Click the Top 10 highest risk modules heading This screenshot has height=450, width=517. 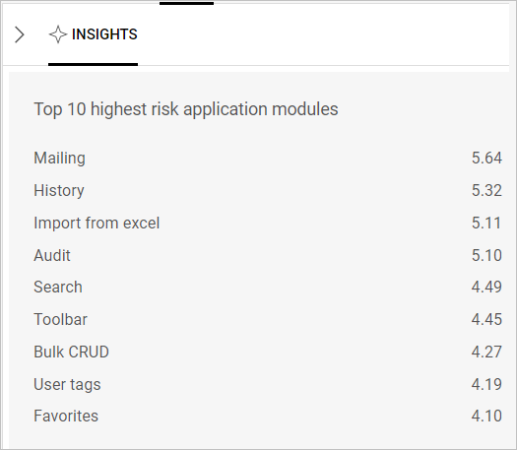coord(186,109)
